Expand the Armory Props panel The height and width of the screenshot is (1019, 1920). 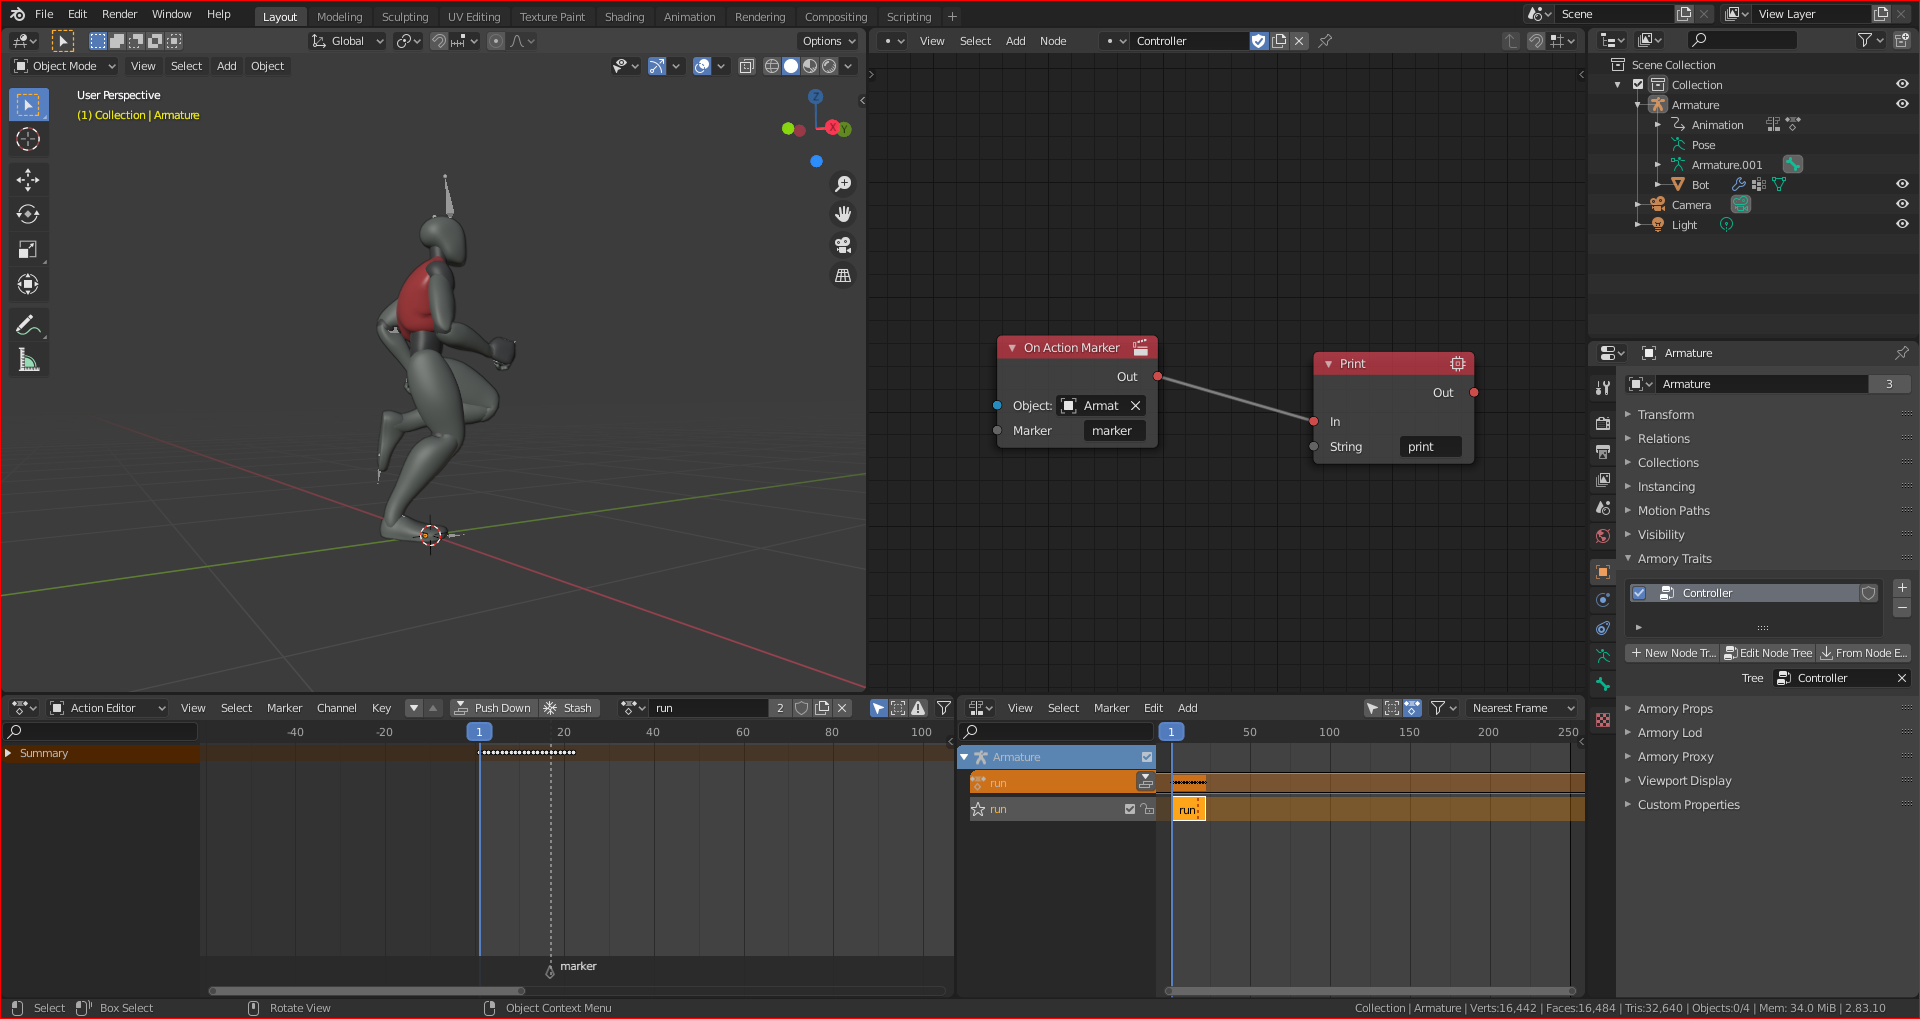1674,708
